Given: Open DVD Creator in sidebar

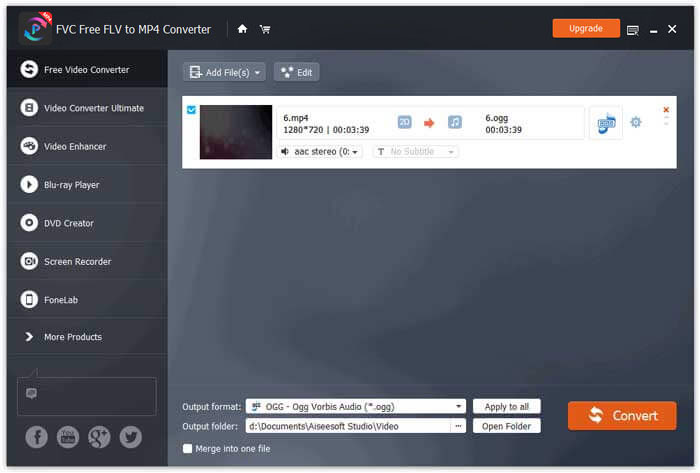Looking at the screenshot, I should coord(88,223).
